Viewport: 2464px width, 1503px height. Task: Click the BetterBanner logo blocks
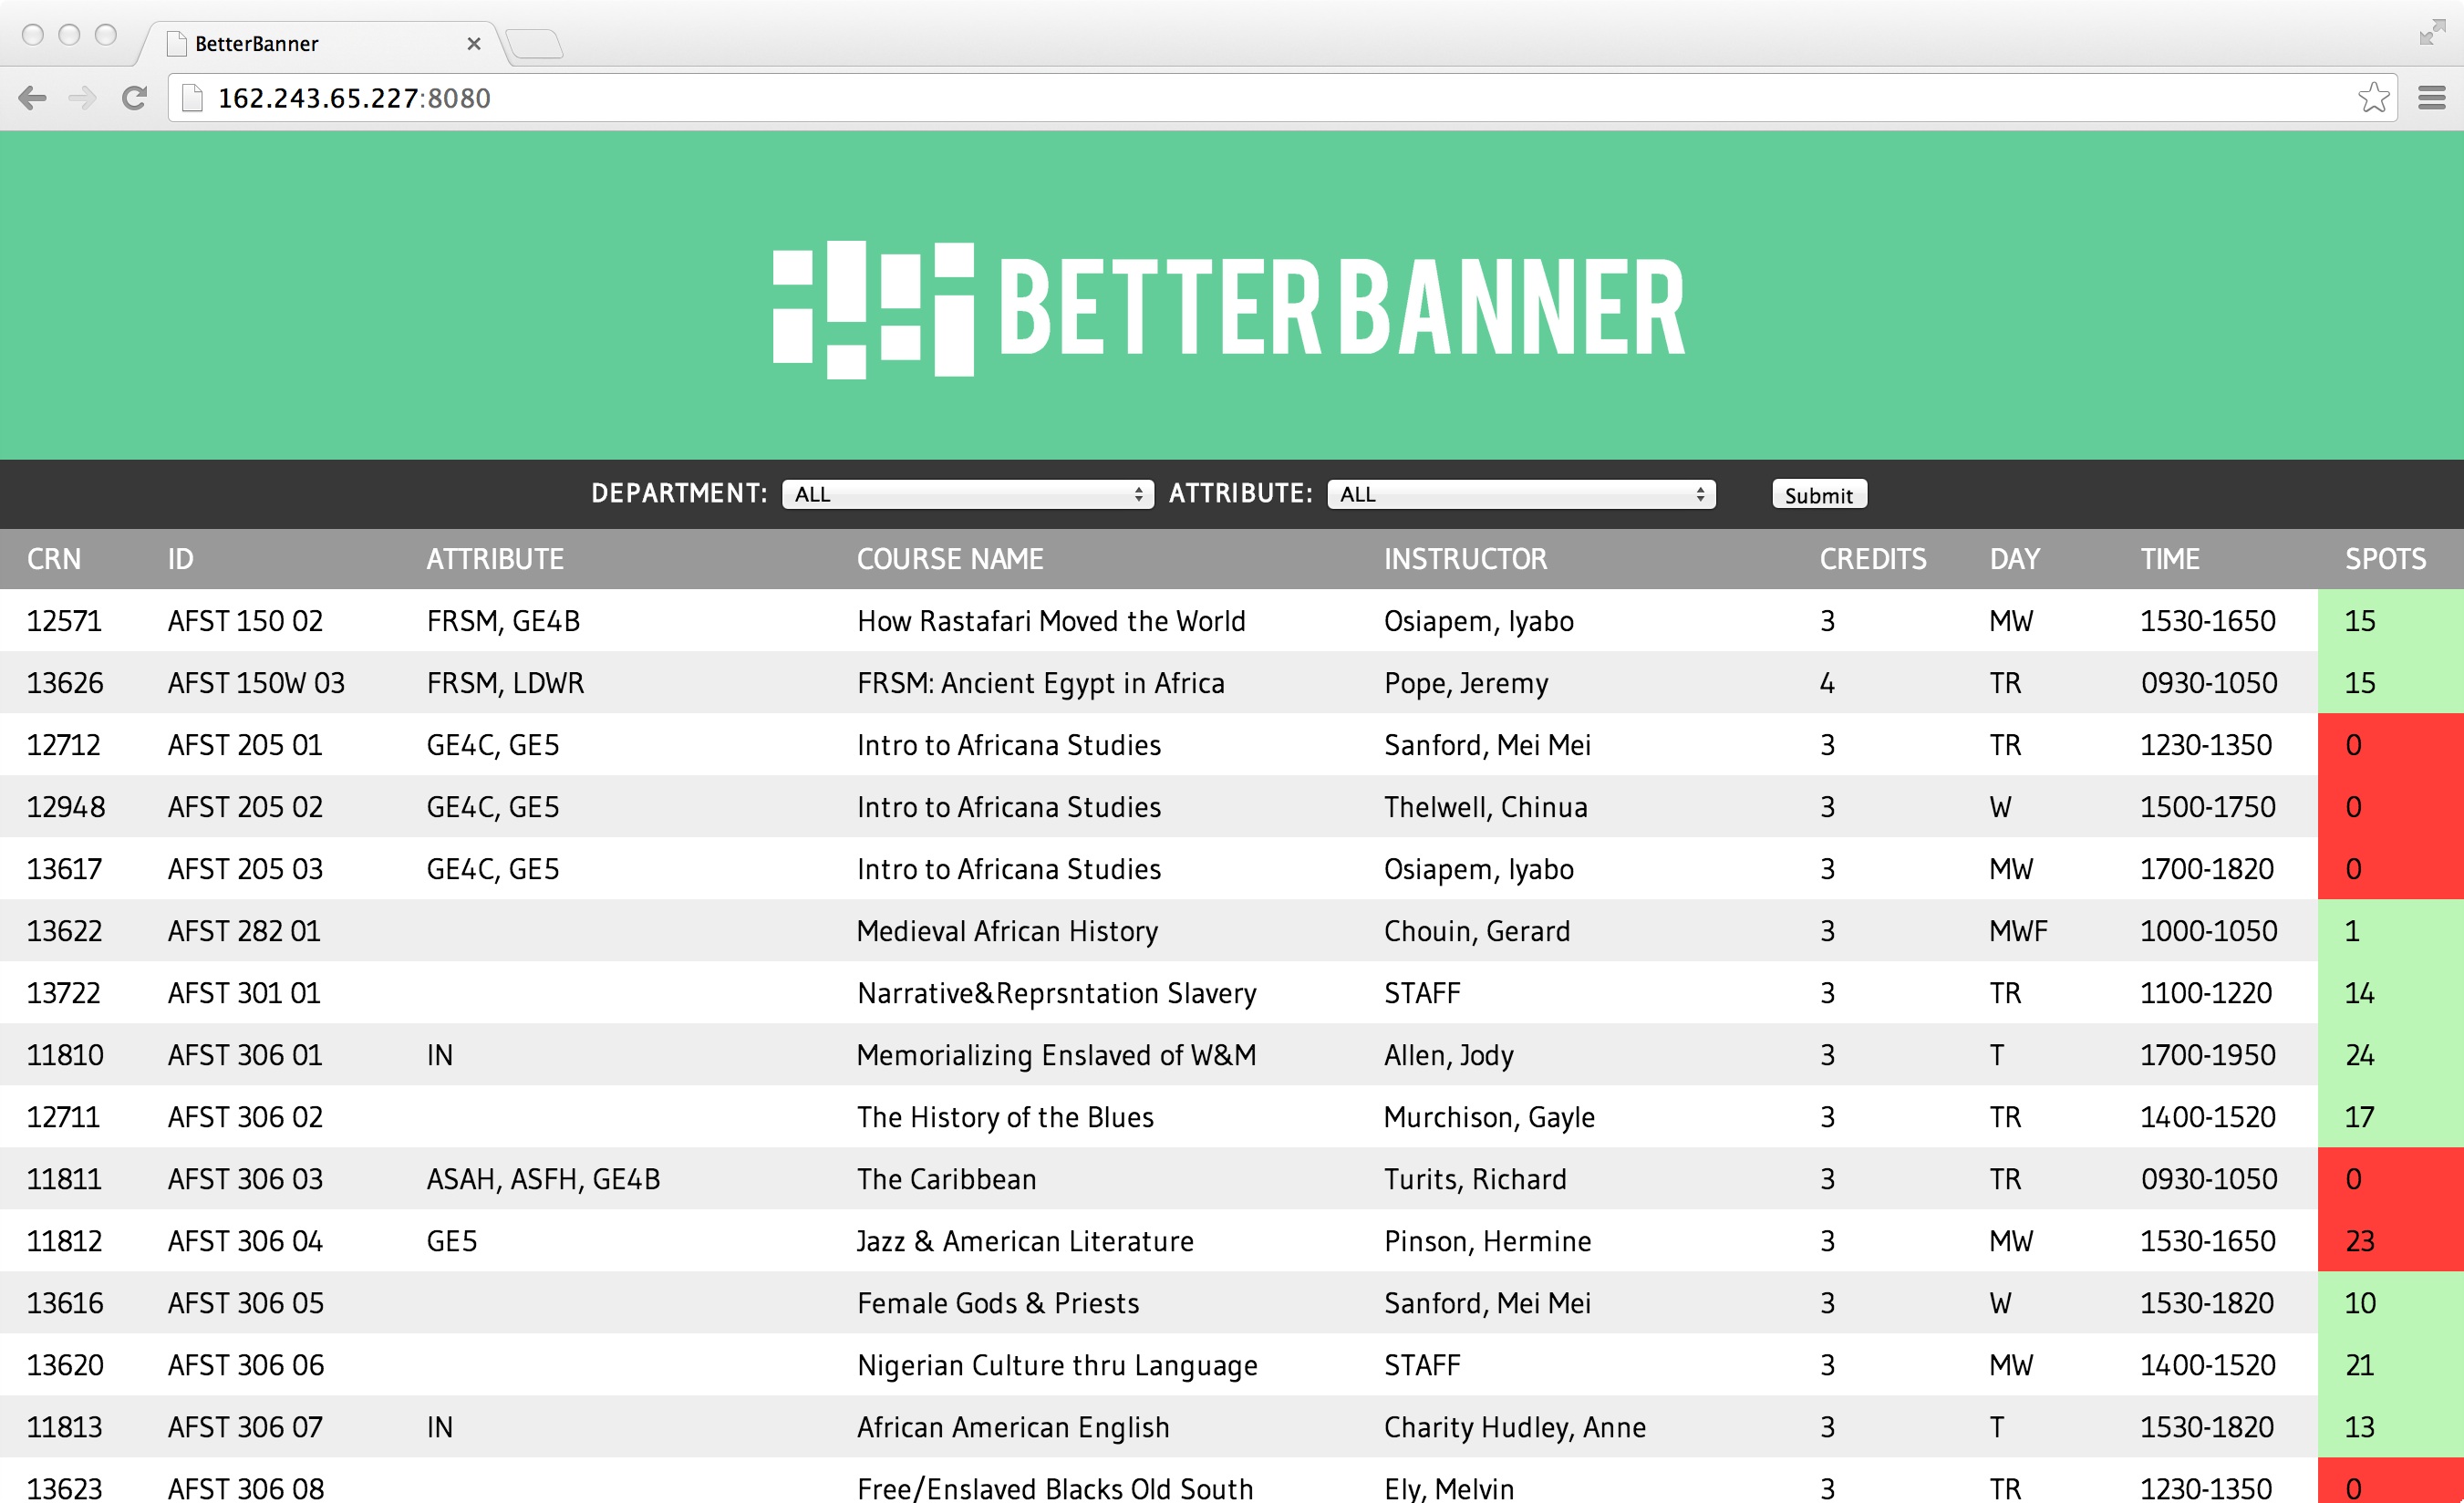(x=873, y=309)
